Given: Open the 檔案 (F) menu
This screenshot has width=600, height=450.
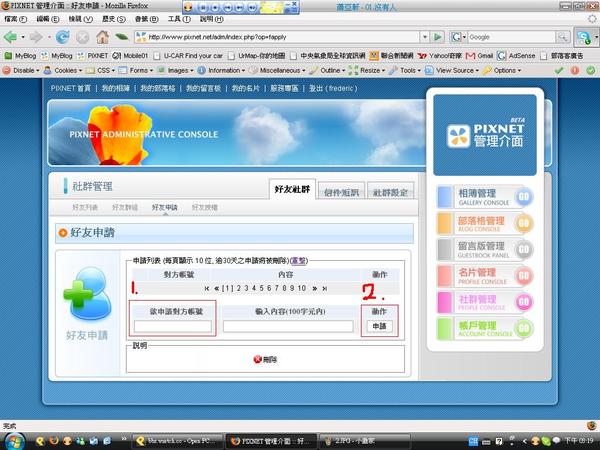Looking at the screenshot, I should pos(15,19).
